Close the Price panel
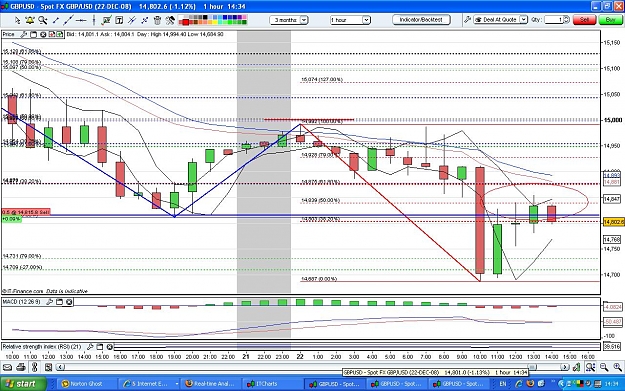 (43, 35)
